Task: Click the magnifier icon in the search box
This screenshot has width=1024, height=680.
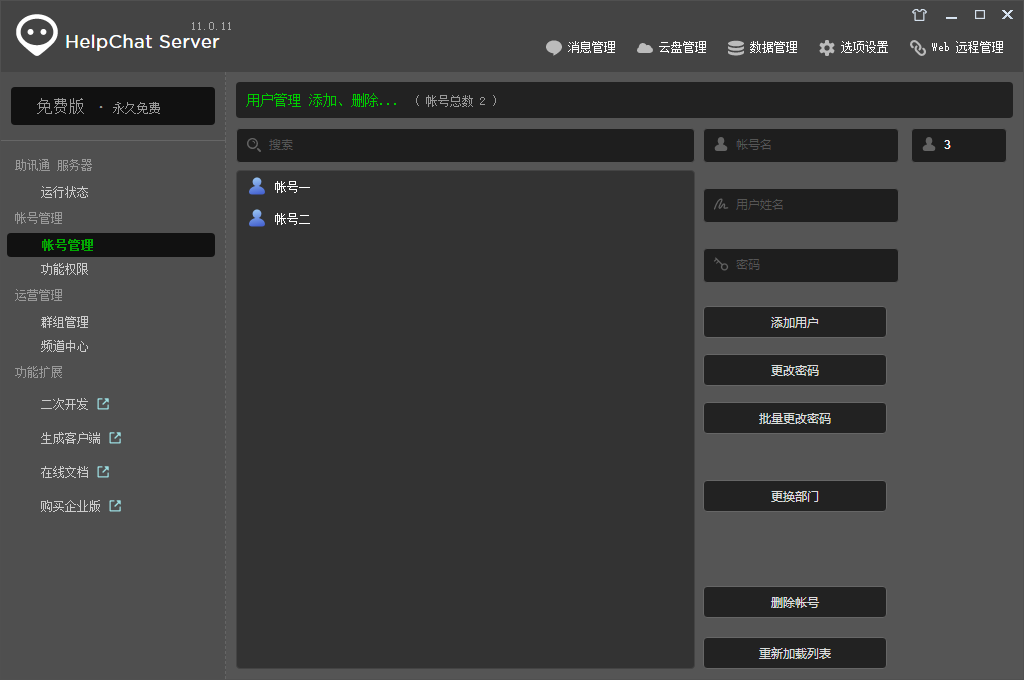Action: (254, 145)
